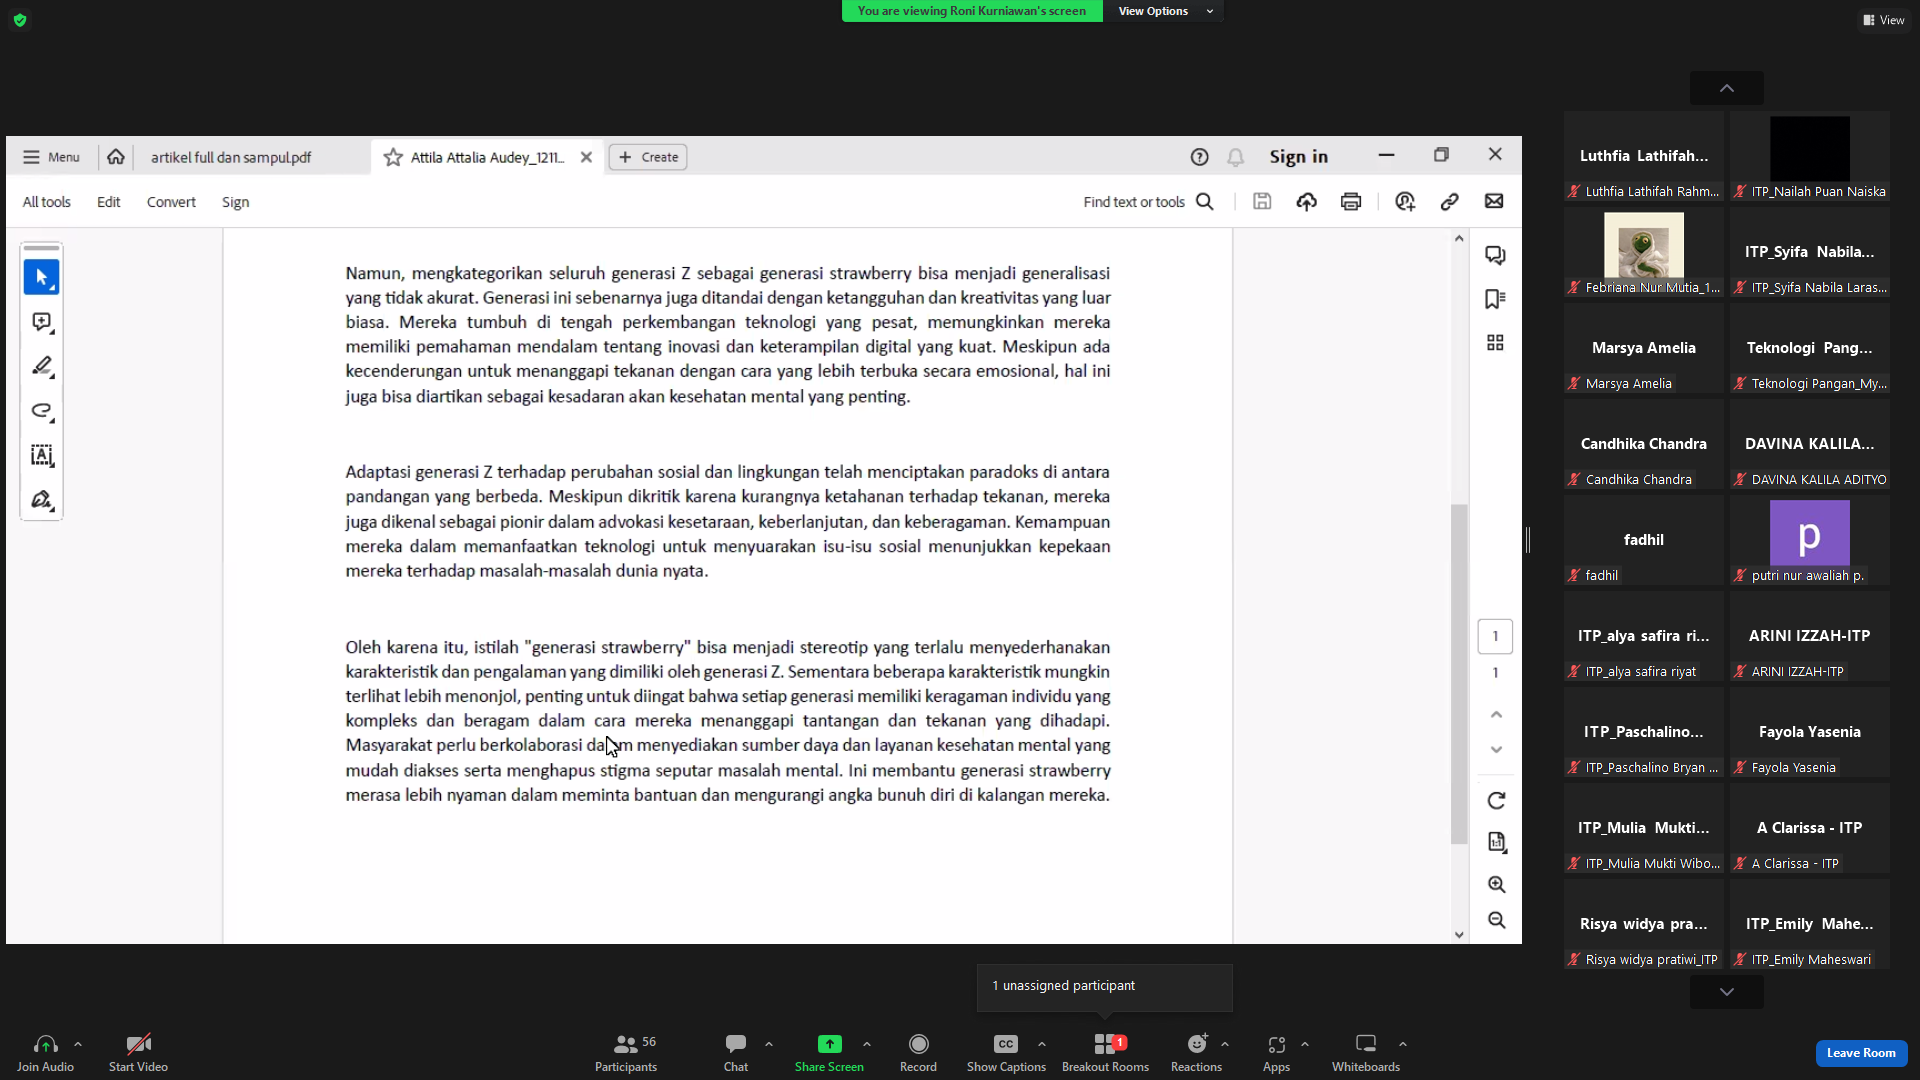Open the Acrobat help question icon

(x=1199, y=157)
